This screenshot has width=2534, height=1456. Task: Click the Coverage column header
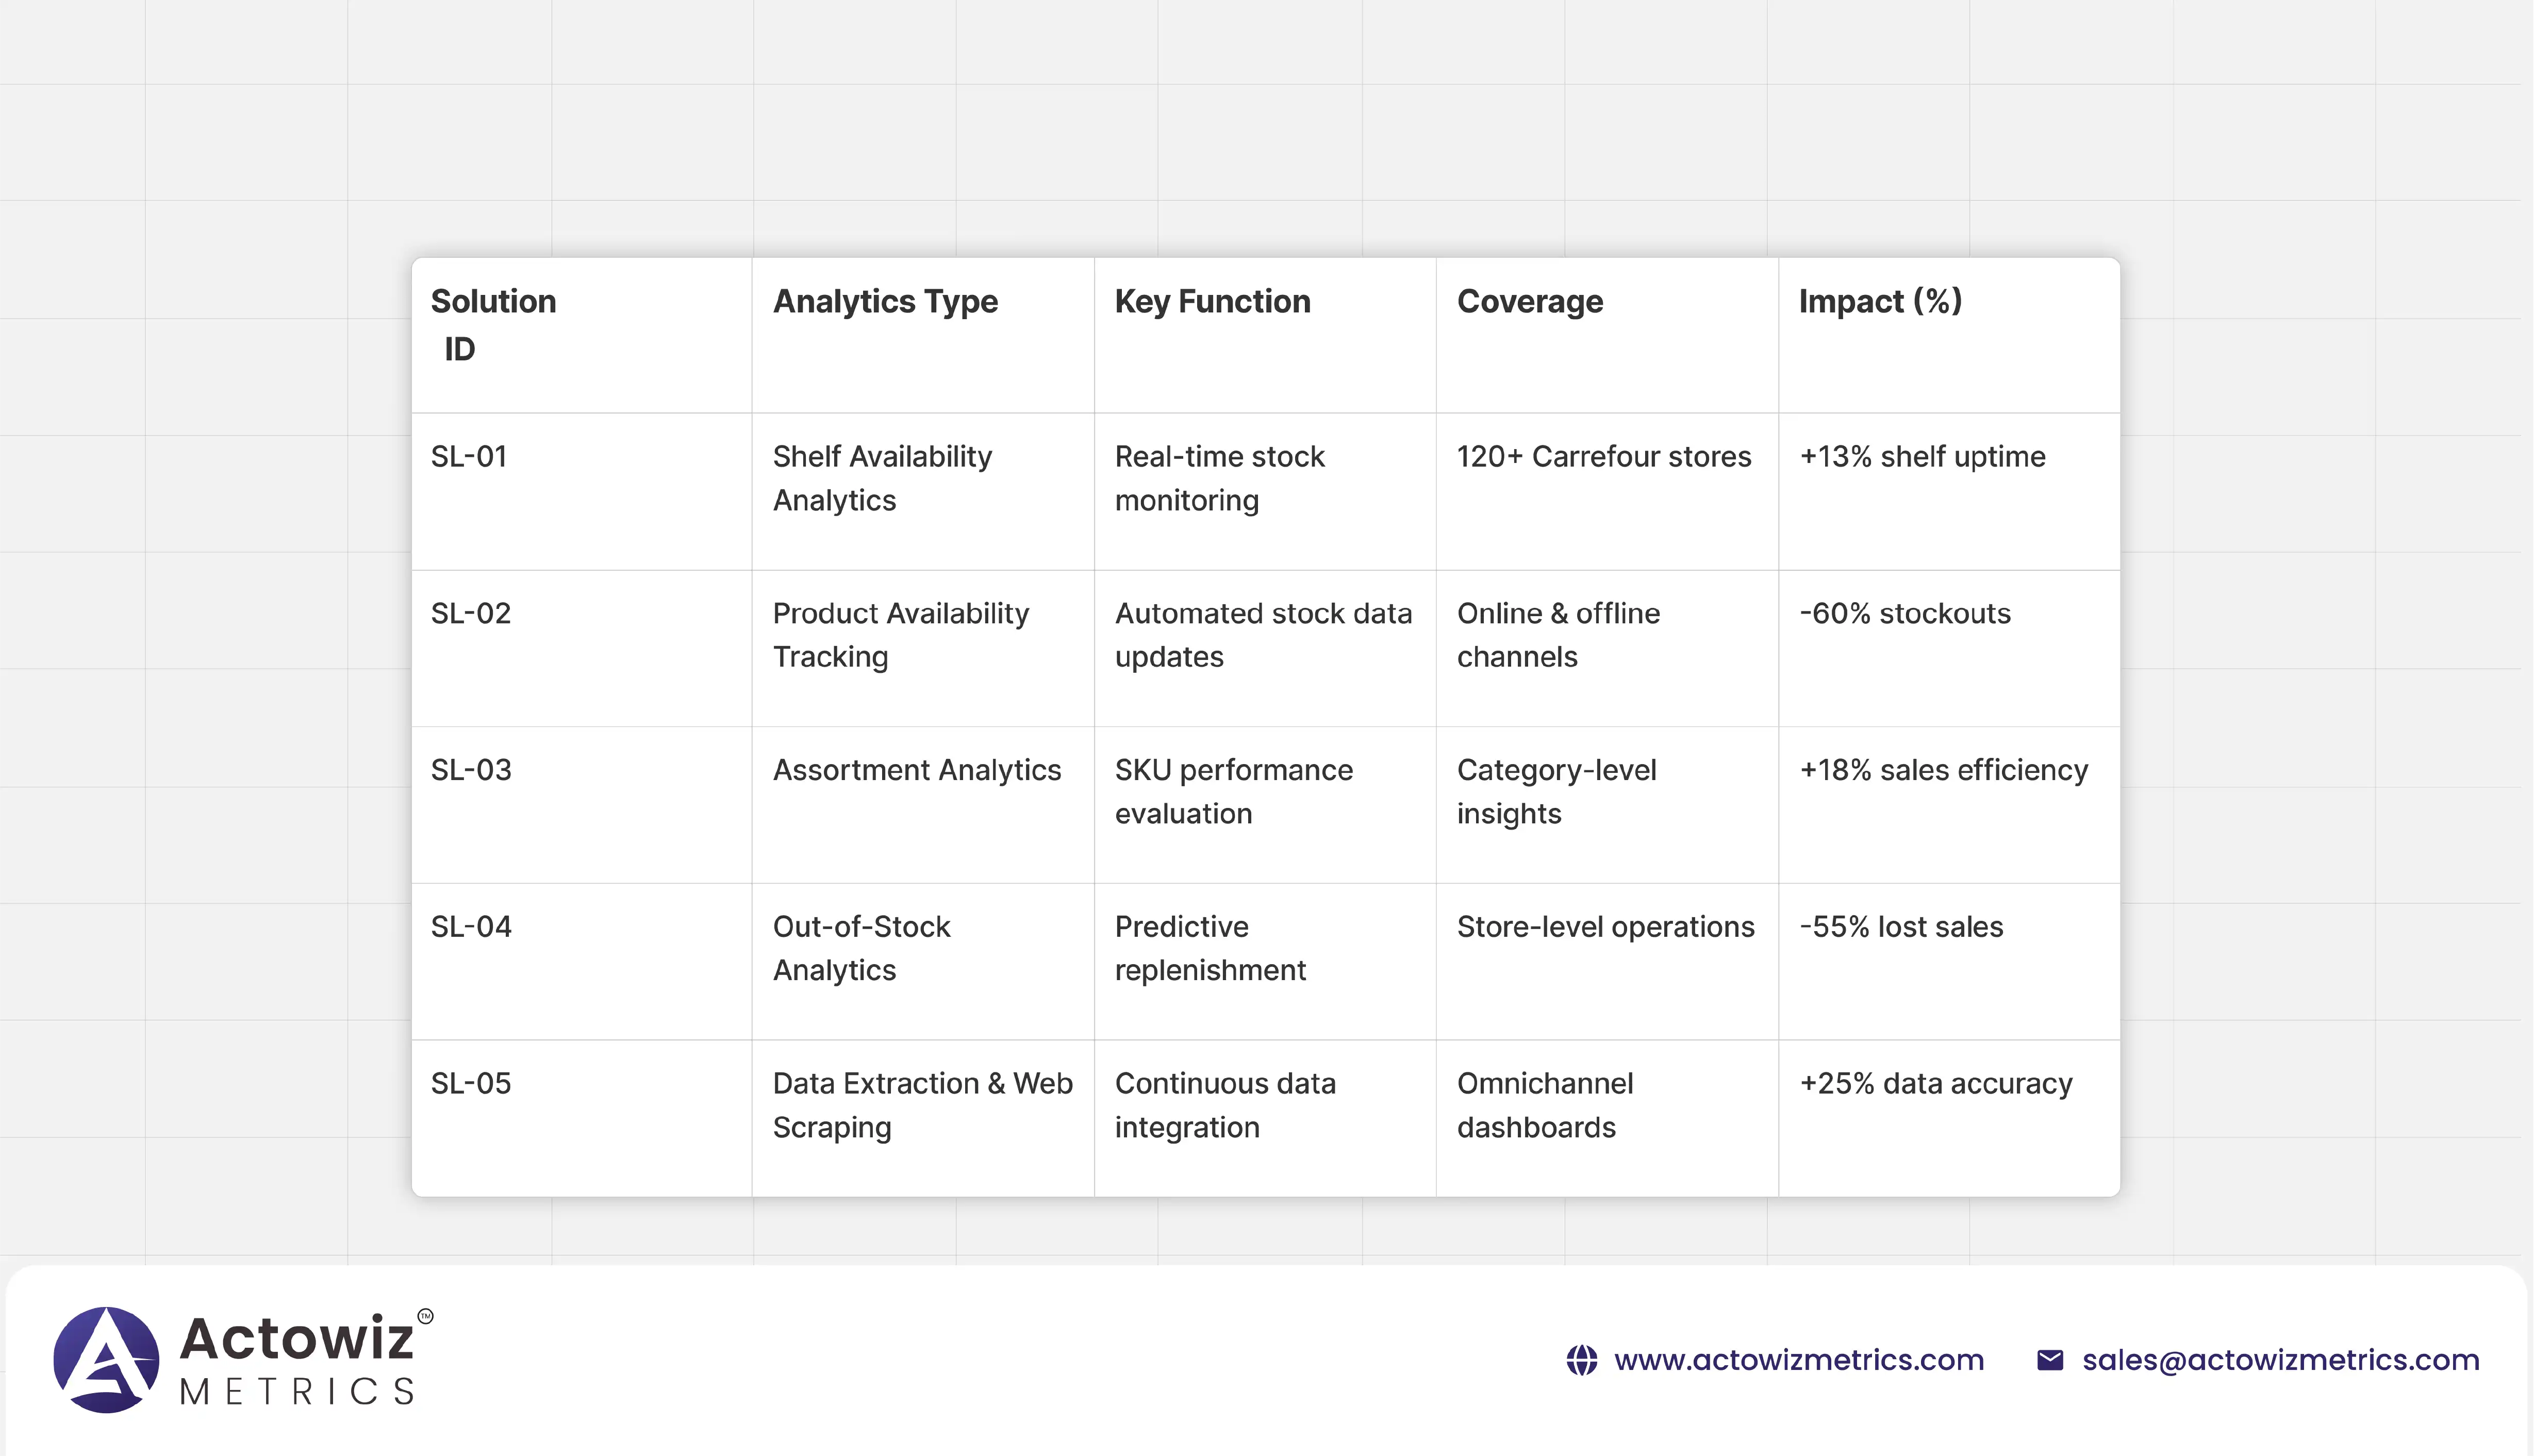[1529, 301]
